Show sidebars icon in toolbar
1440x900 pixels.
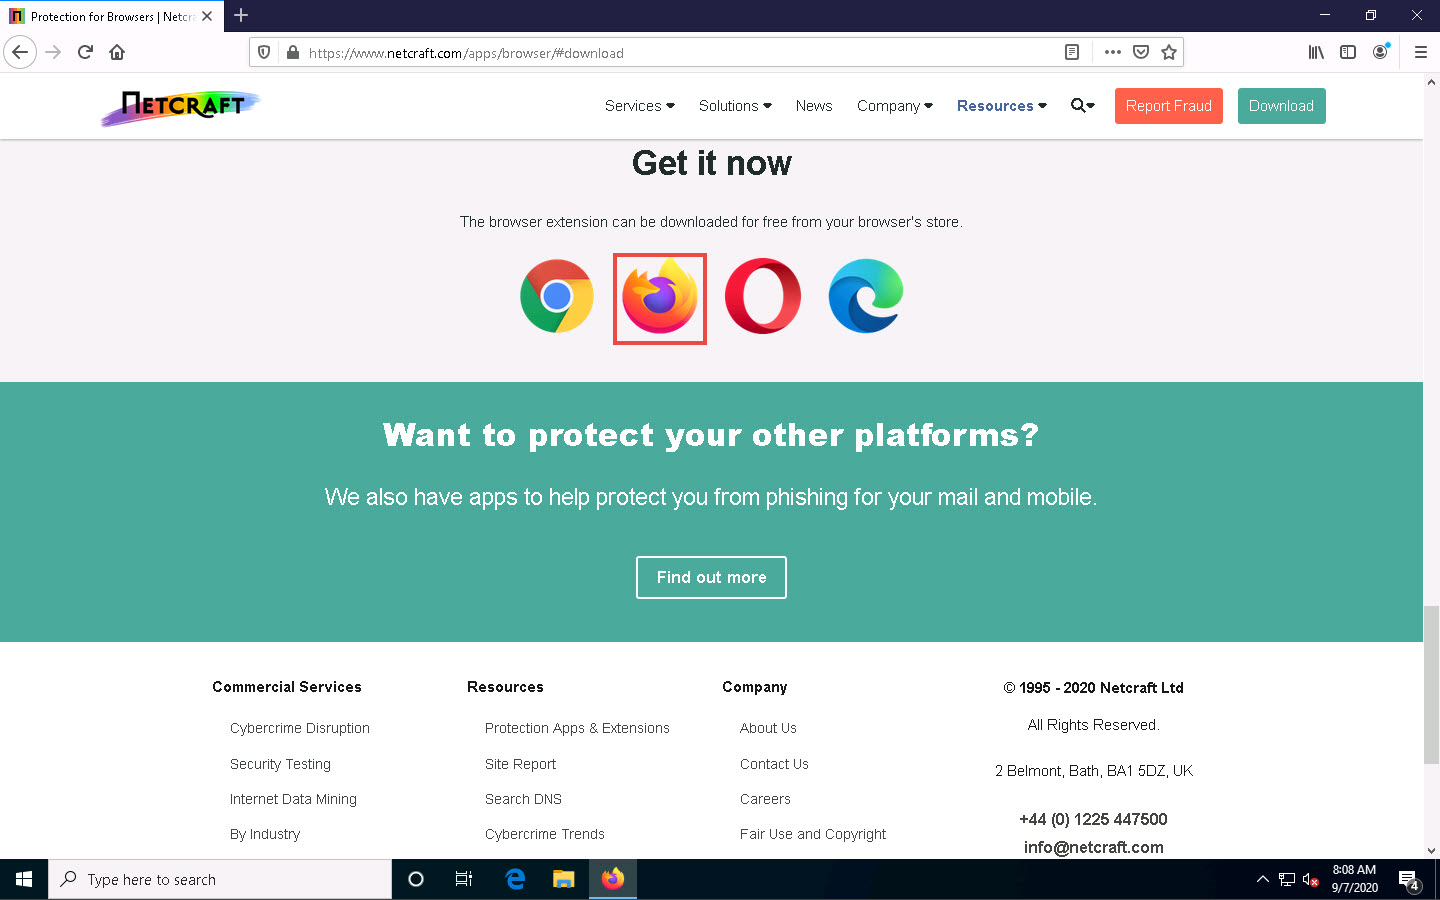click(x=1348, y=52)
